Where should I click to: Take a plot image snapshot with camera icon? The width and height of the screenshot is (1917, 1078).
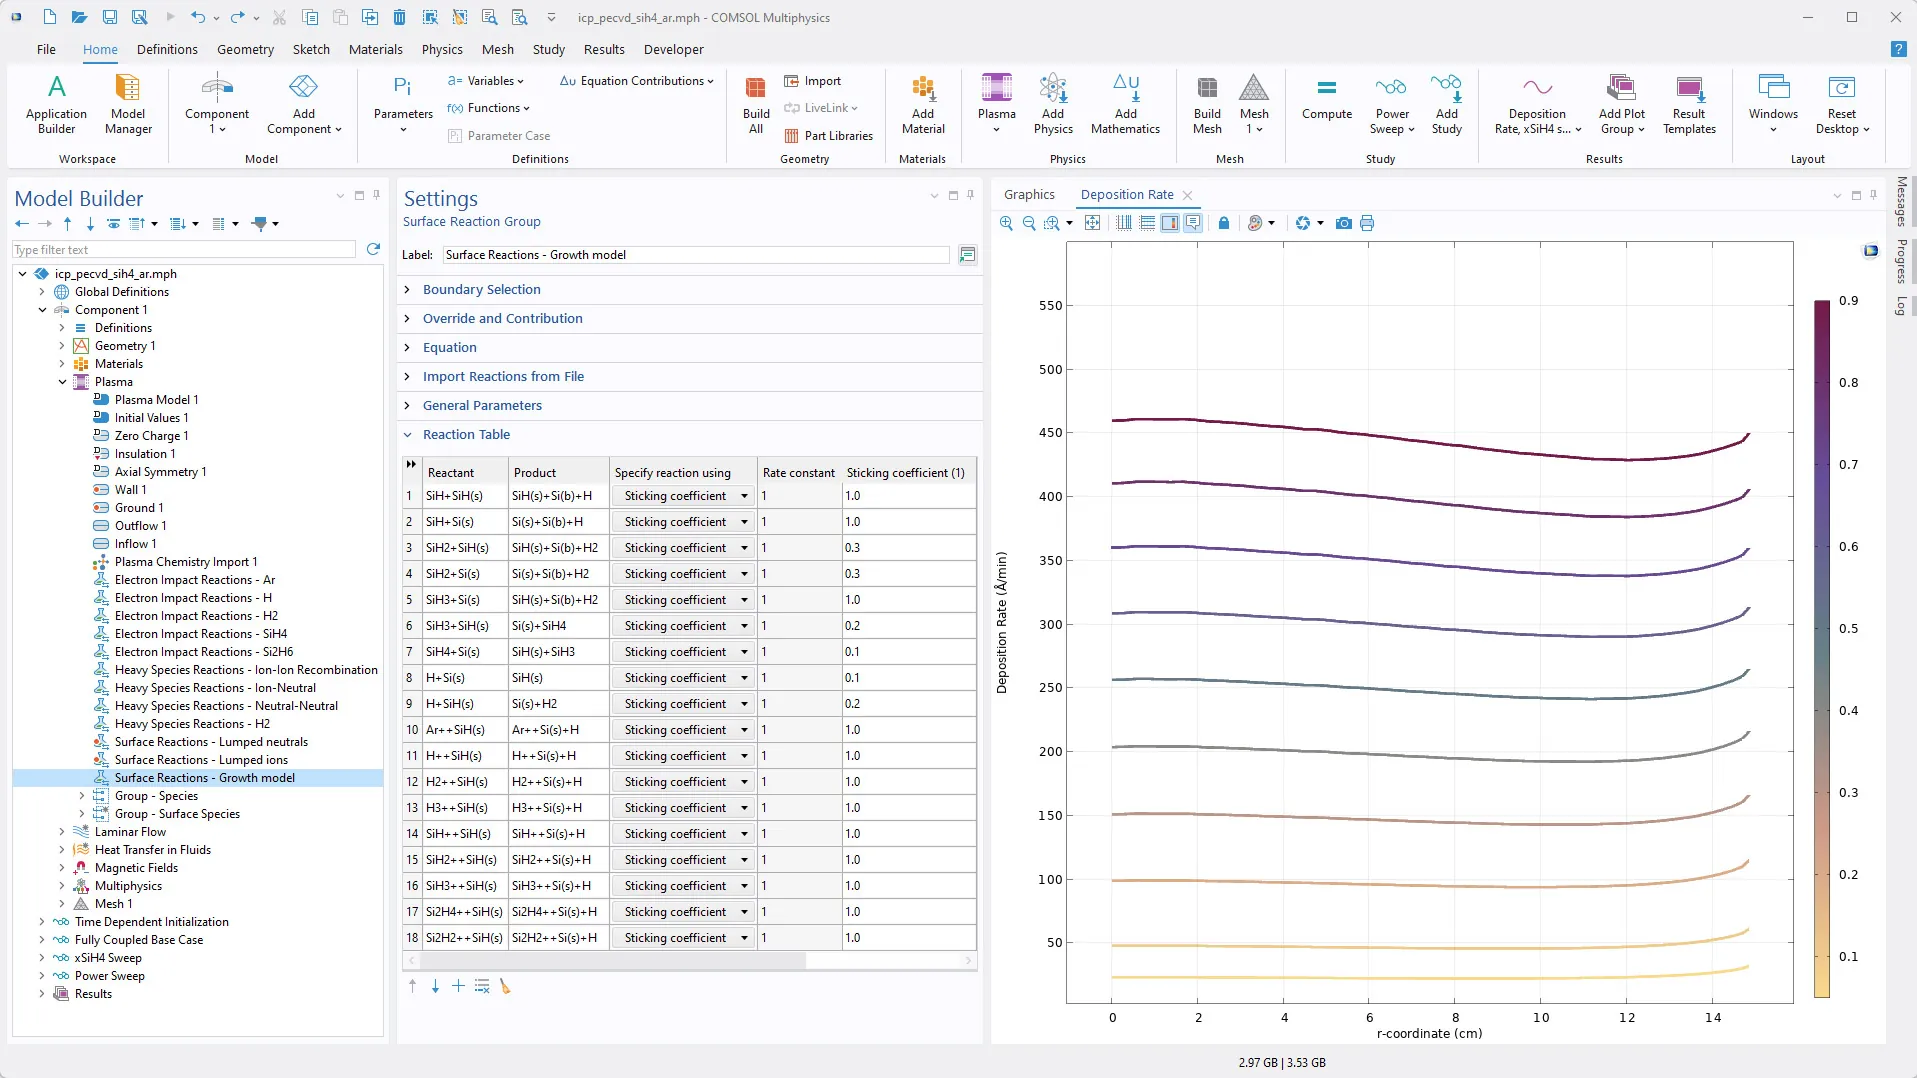point(1343,223)
